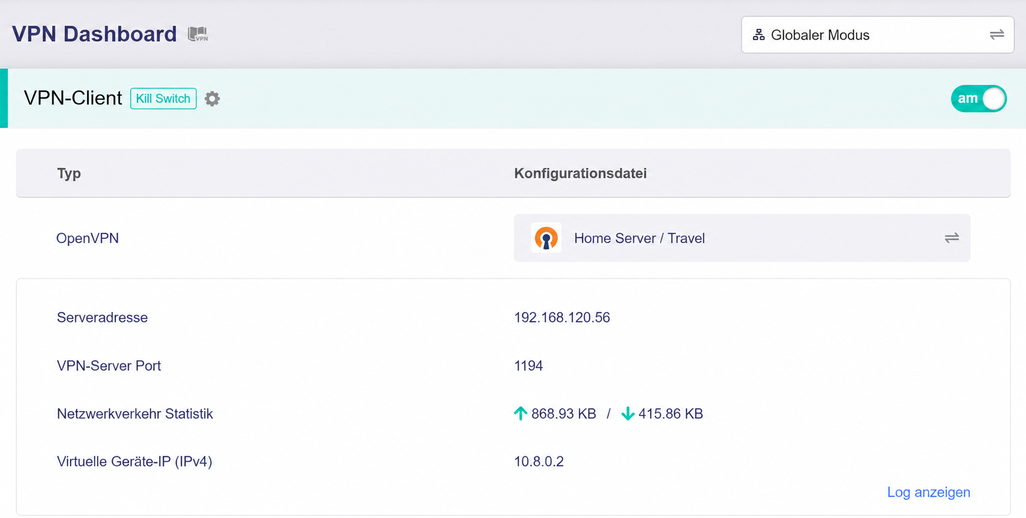The image size is (1026, 518).
Task: Click the Netzwerkverkehr Statistik label
Action: pos(135,413)
